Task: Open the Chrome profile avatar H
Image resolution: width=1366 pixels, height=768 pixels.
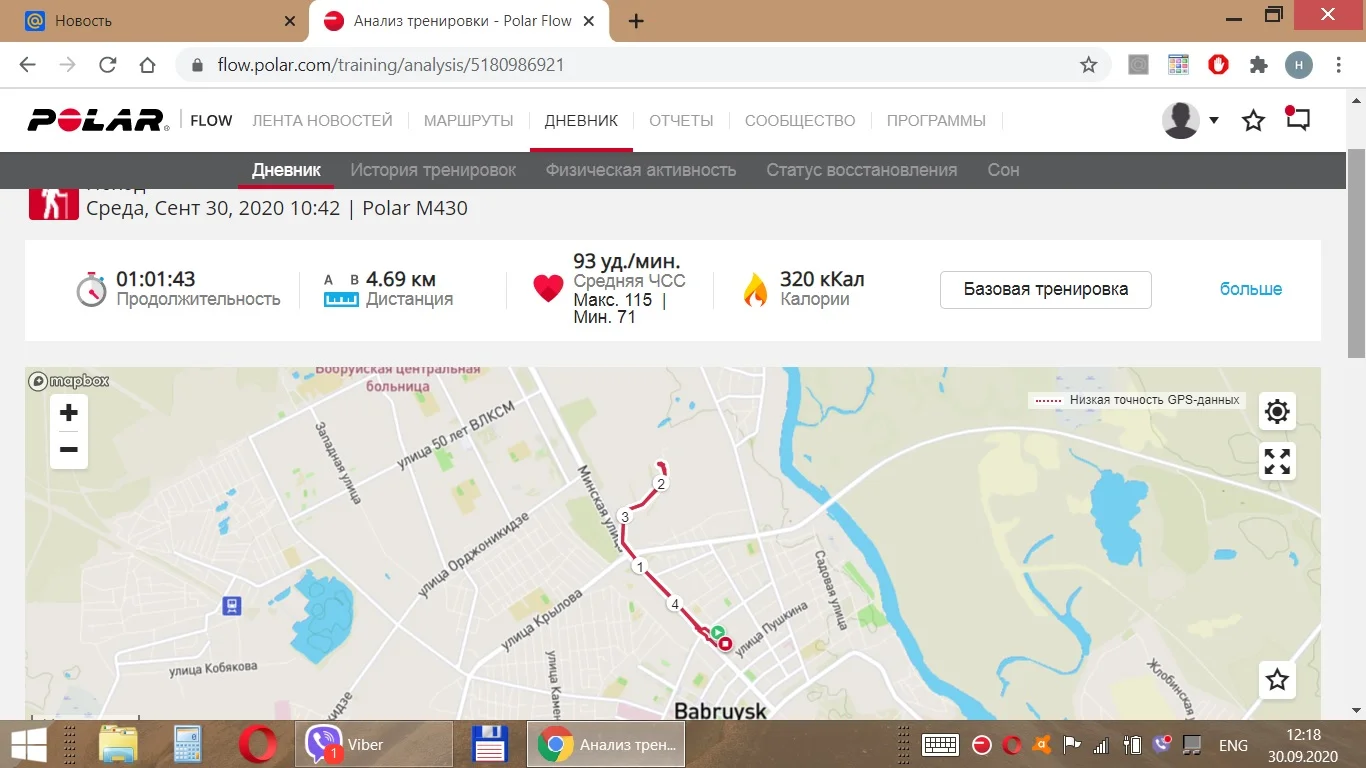Action: pos(1299,65)
